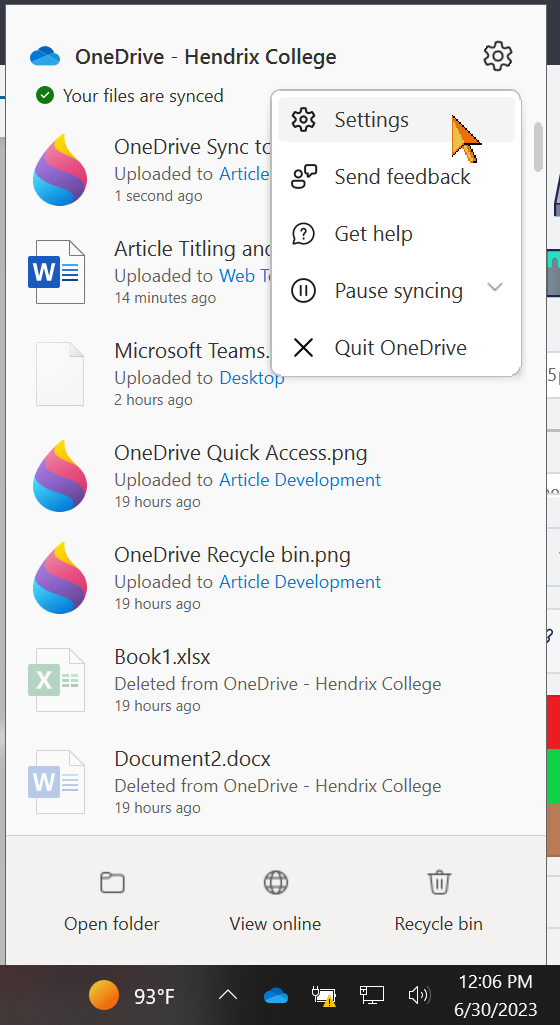Click the OneDrive Recycle bin.png file name
The width and height of the screenshot is (560, 1025).
coord(233,554)
